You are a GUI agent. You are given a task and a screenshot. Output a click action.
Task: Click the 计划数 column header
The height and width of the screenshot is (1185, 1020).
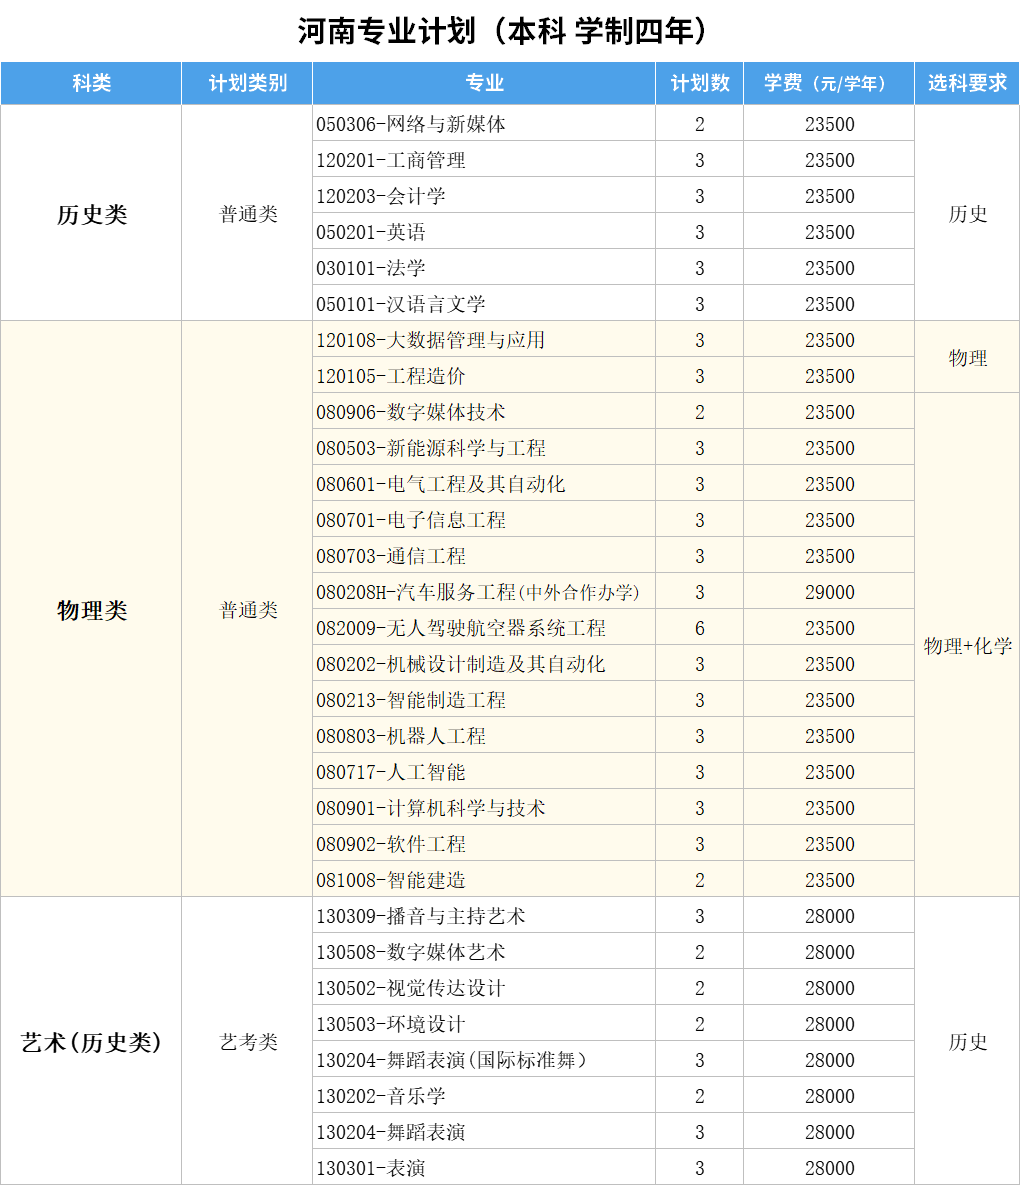699,83
